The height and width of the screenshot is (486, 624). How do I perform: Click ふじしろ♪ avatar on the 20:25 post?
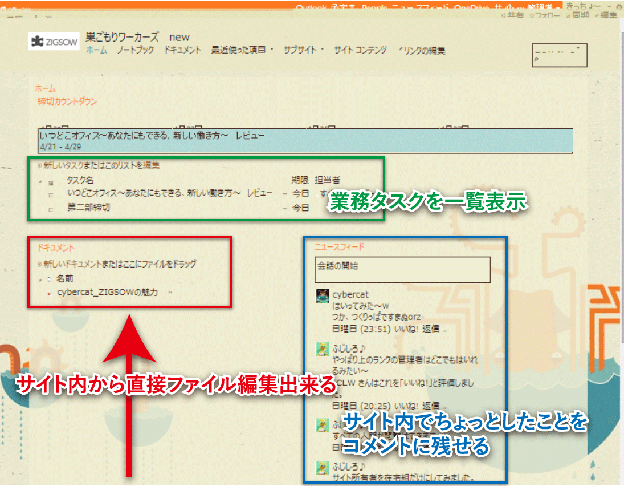tap(322, 349)
